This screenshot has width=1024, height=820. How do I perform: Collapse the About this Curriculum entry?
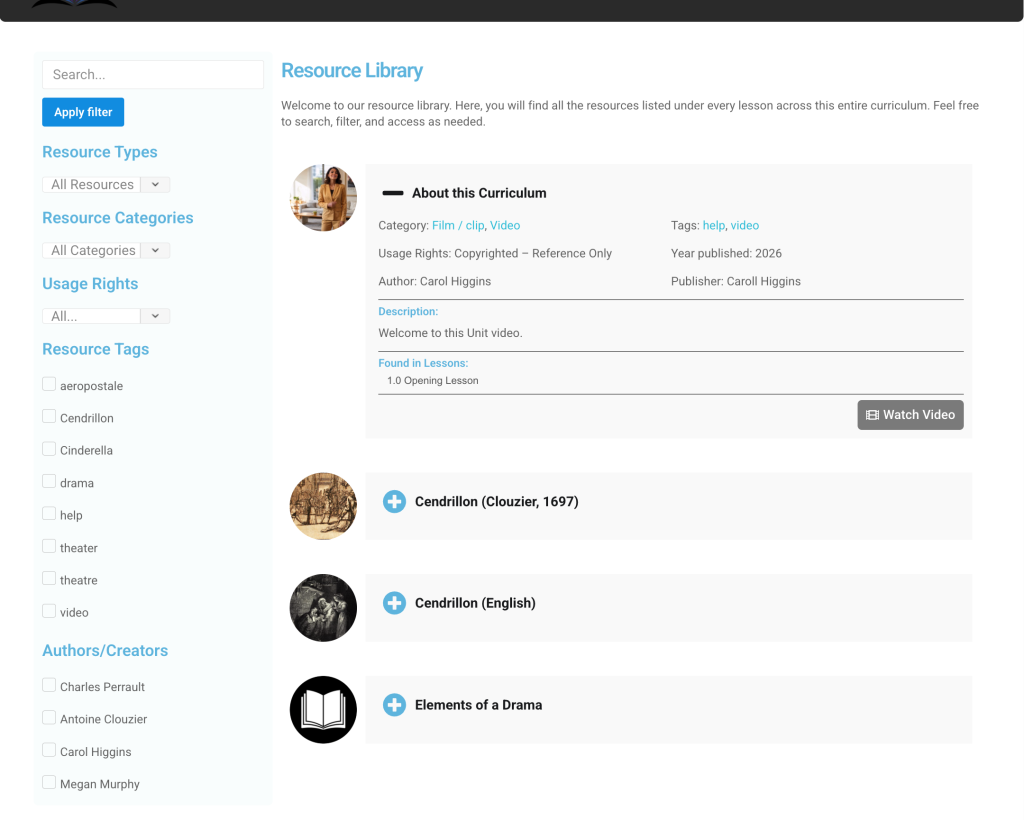(393, 193)
